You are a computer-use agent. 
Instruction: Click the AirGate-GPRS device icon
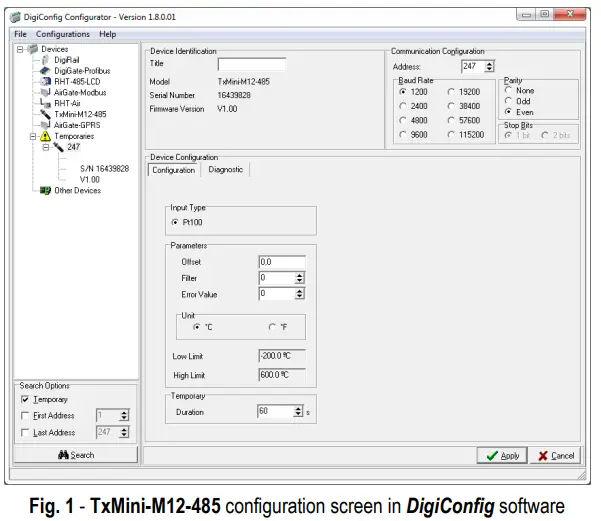coord(45,125)
